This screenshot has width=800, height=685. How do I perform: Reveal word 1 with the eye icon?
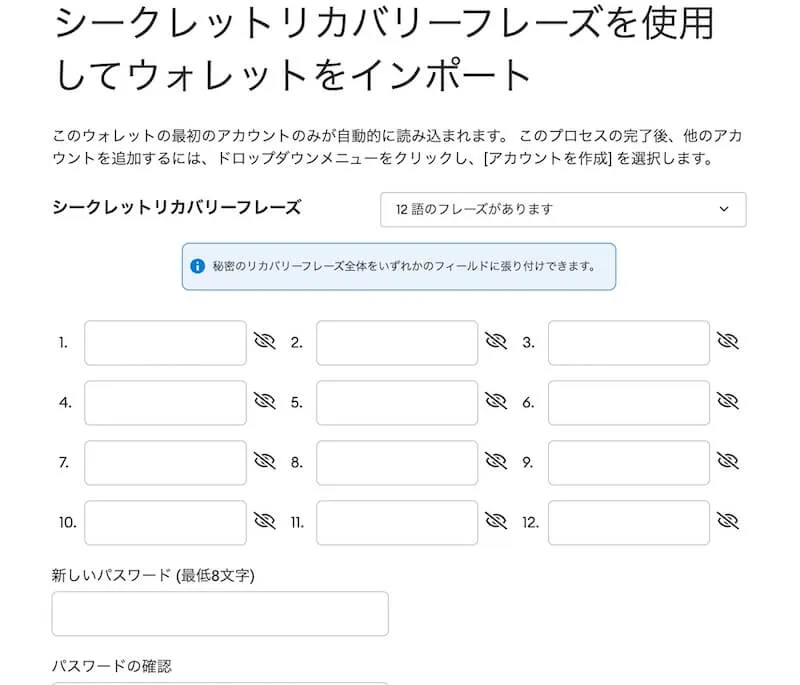tap(265, 342)
